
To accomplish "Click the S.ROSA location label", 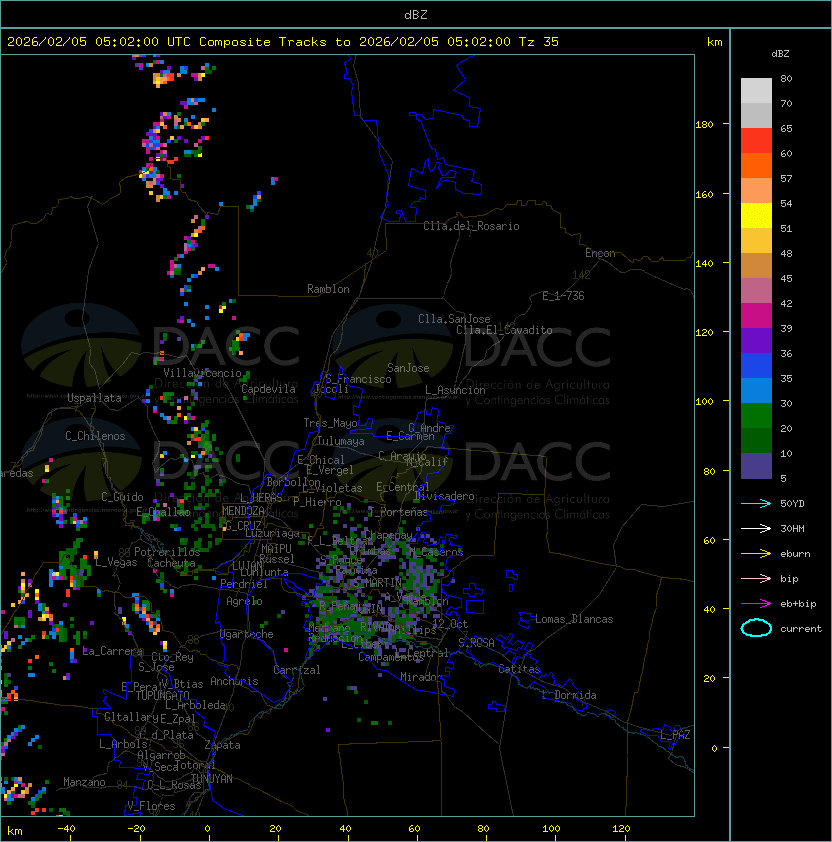I will [x=476, y=642].
